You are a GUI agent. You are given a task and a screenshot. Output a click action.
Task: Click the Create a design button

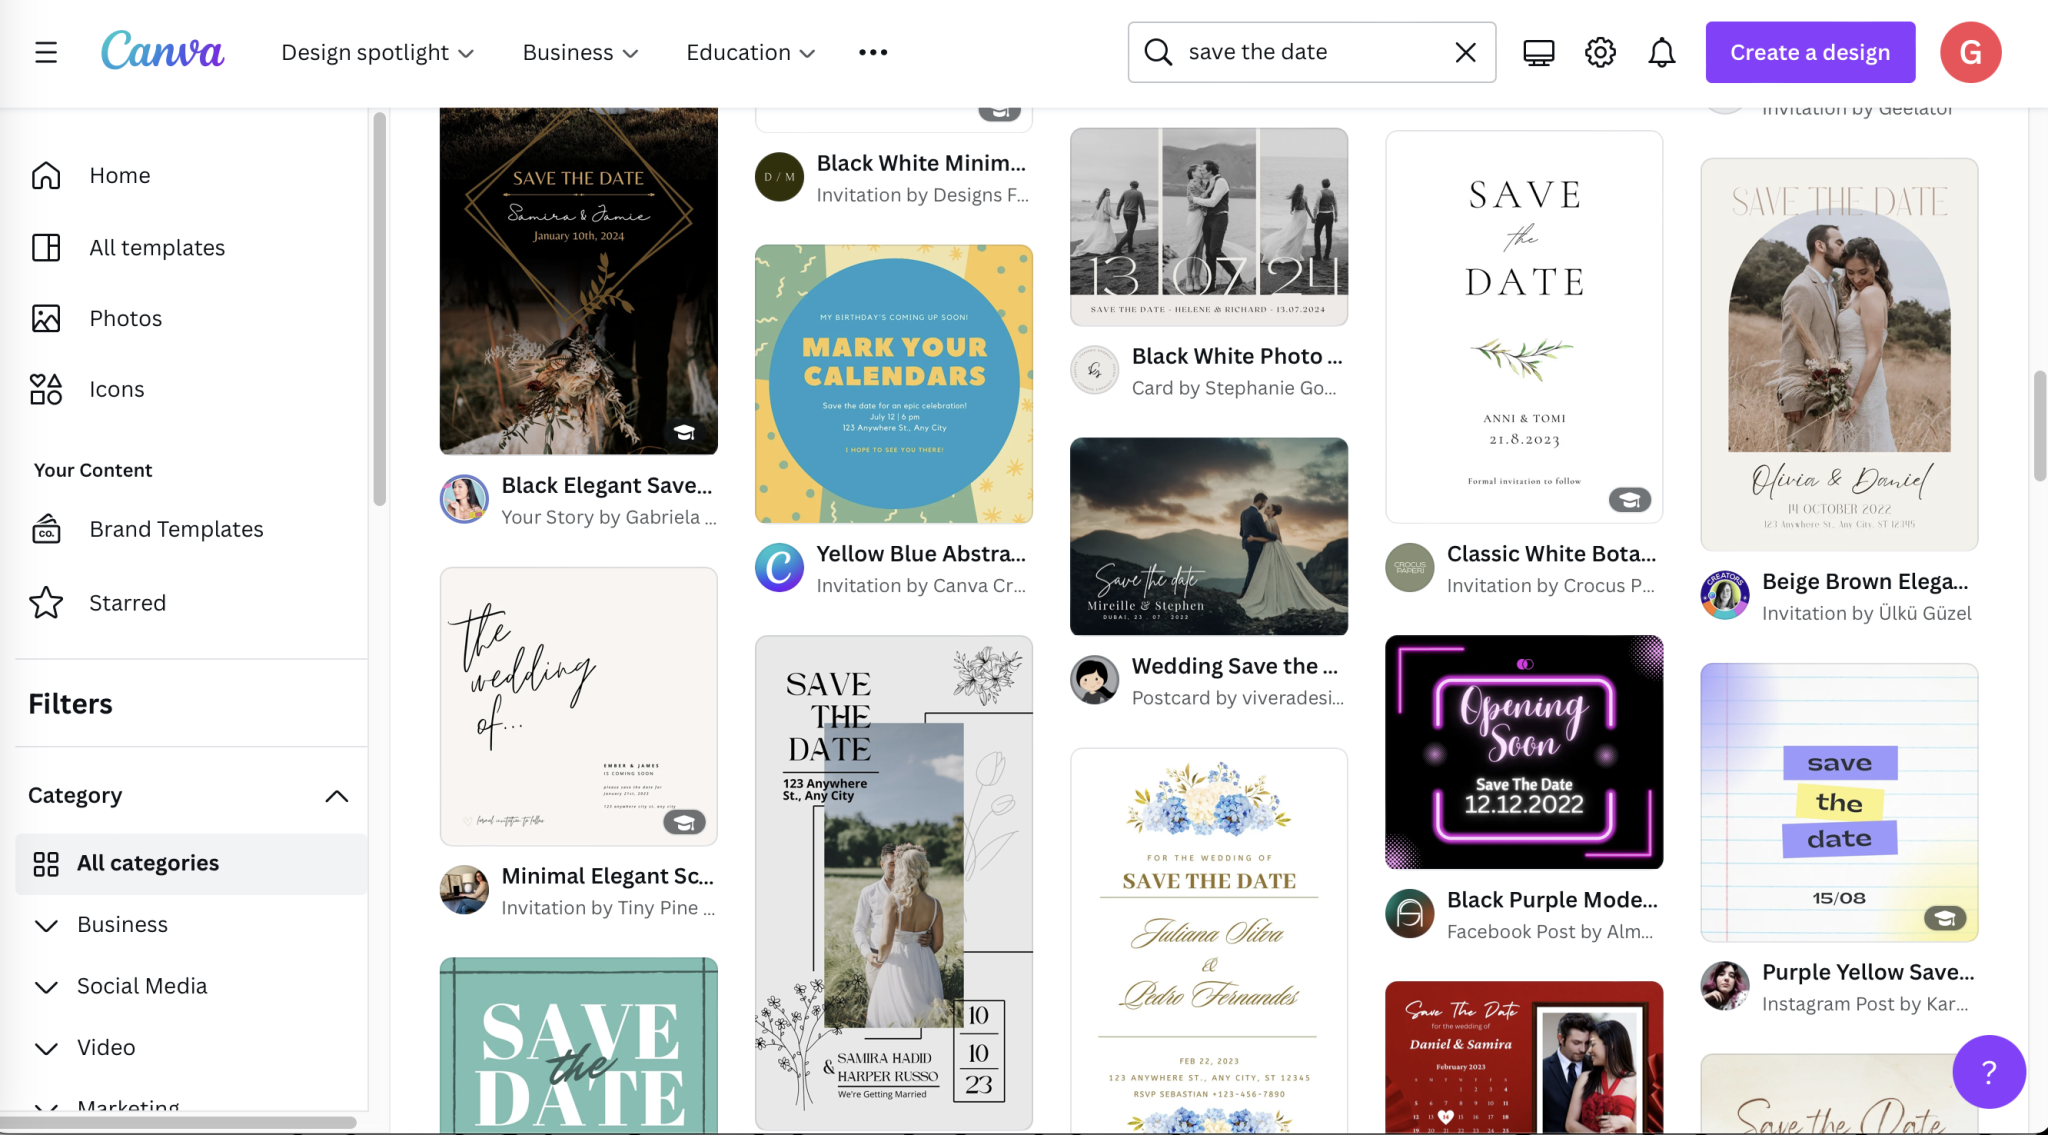coord(1809,52)
